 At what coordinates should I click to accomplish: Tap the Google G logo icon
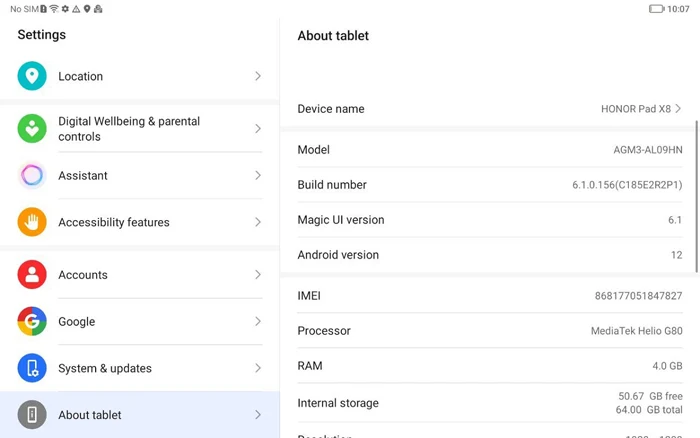[32, 321]
